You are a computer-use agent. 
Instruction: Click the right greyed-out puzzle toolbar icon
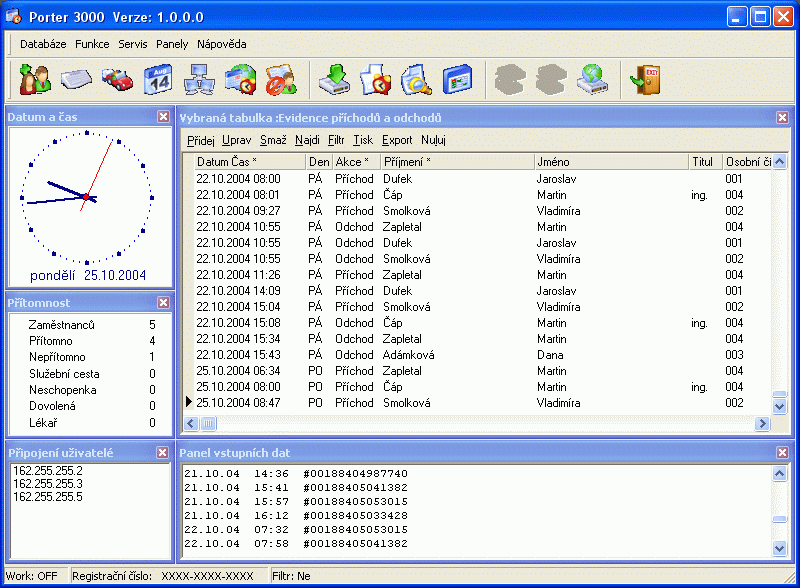pyautogui.click(x=552, y=80)
